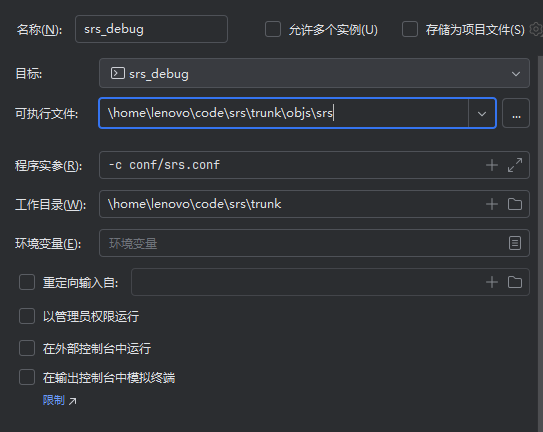The width and height of the screenshot is (543, 432).
Task: Insert macro with plus in 程序实参 field
Action: 491,165
